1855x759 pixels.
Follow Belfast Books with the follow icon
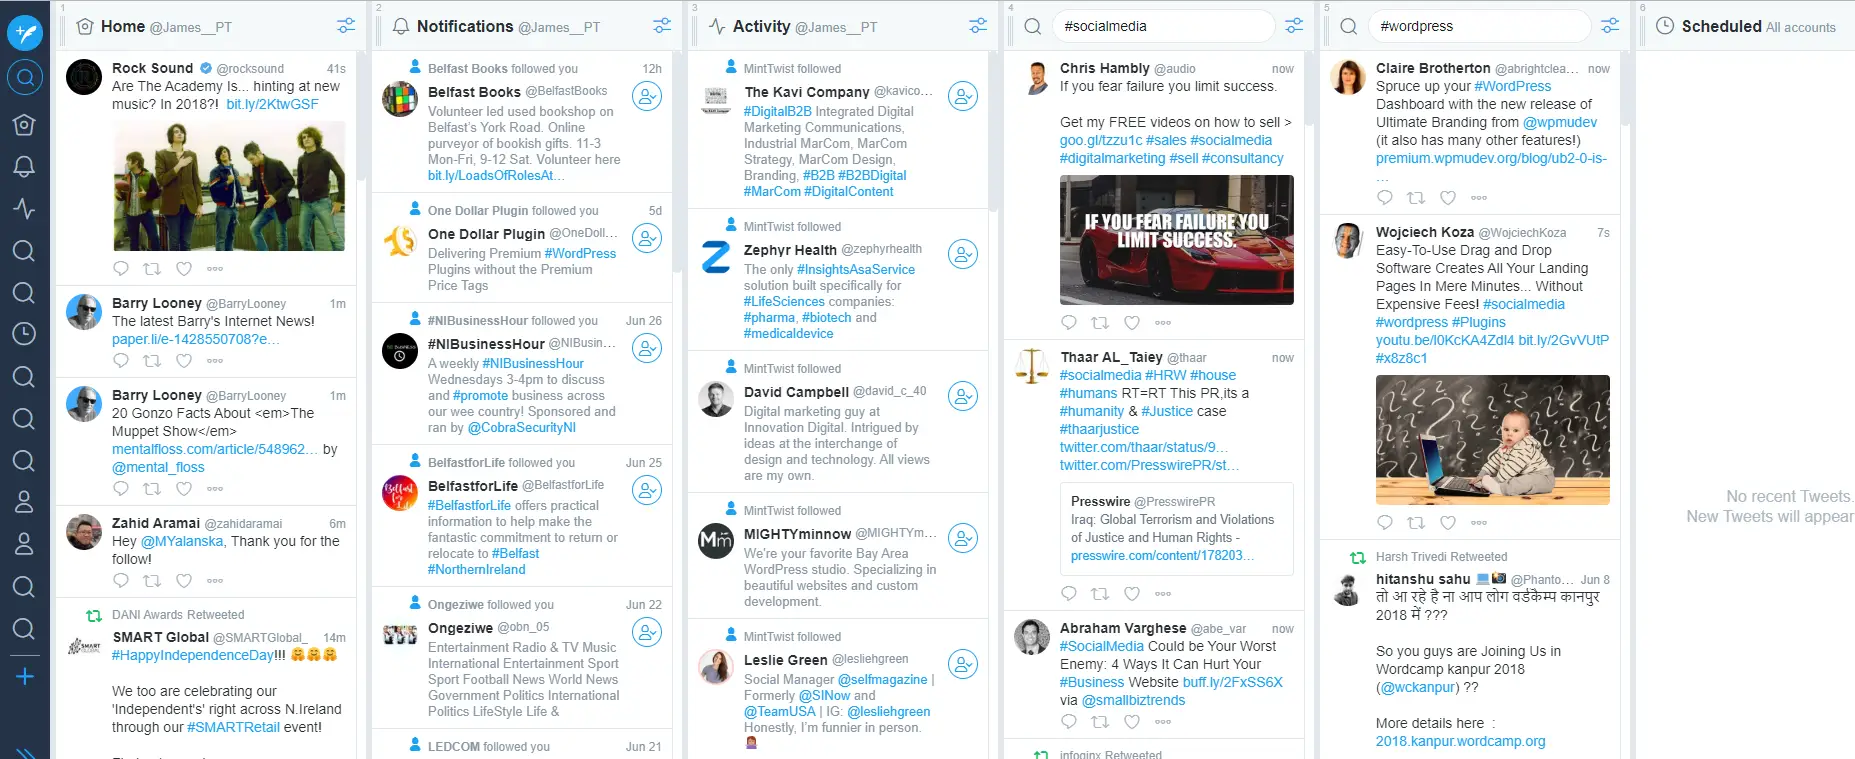pyautogui.click(x=647, y=96)
